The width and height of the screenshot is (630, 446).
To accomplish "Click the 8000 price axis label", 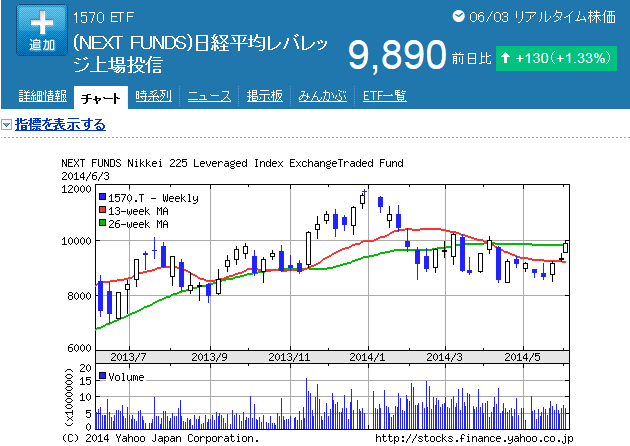I will (79, 296).
